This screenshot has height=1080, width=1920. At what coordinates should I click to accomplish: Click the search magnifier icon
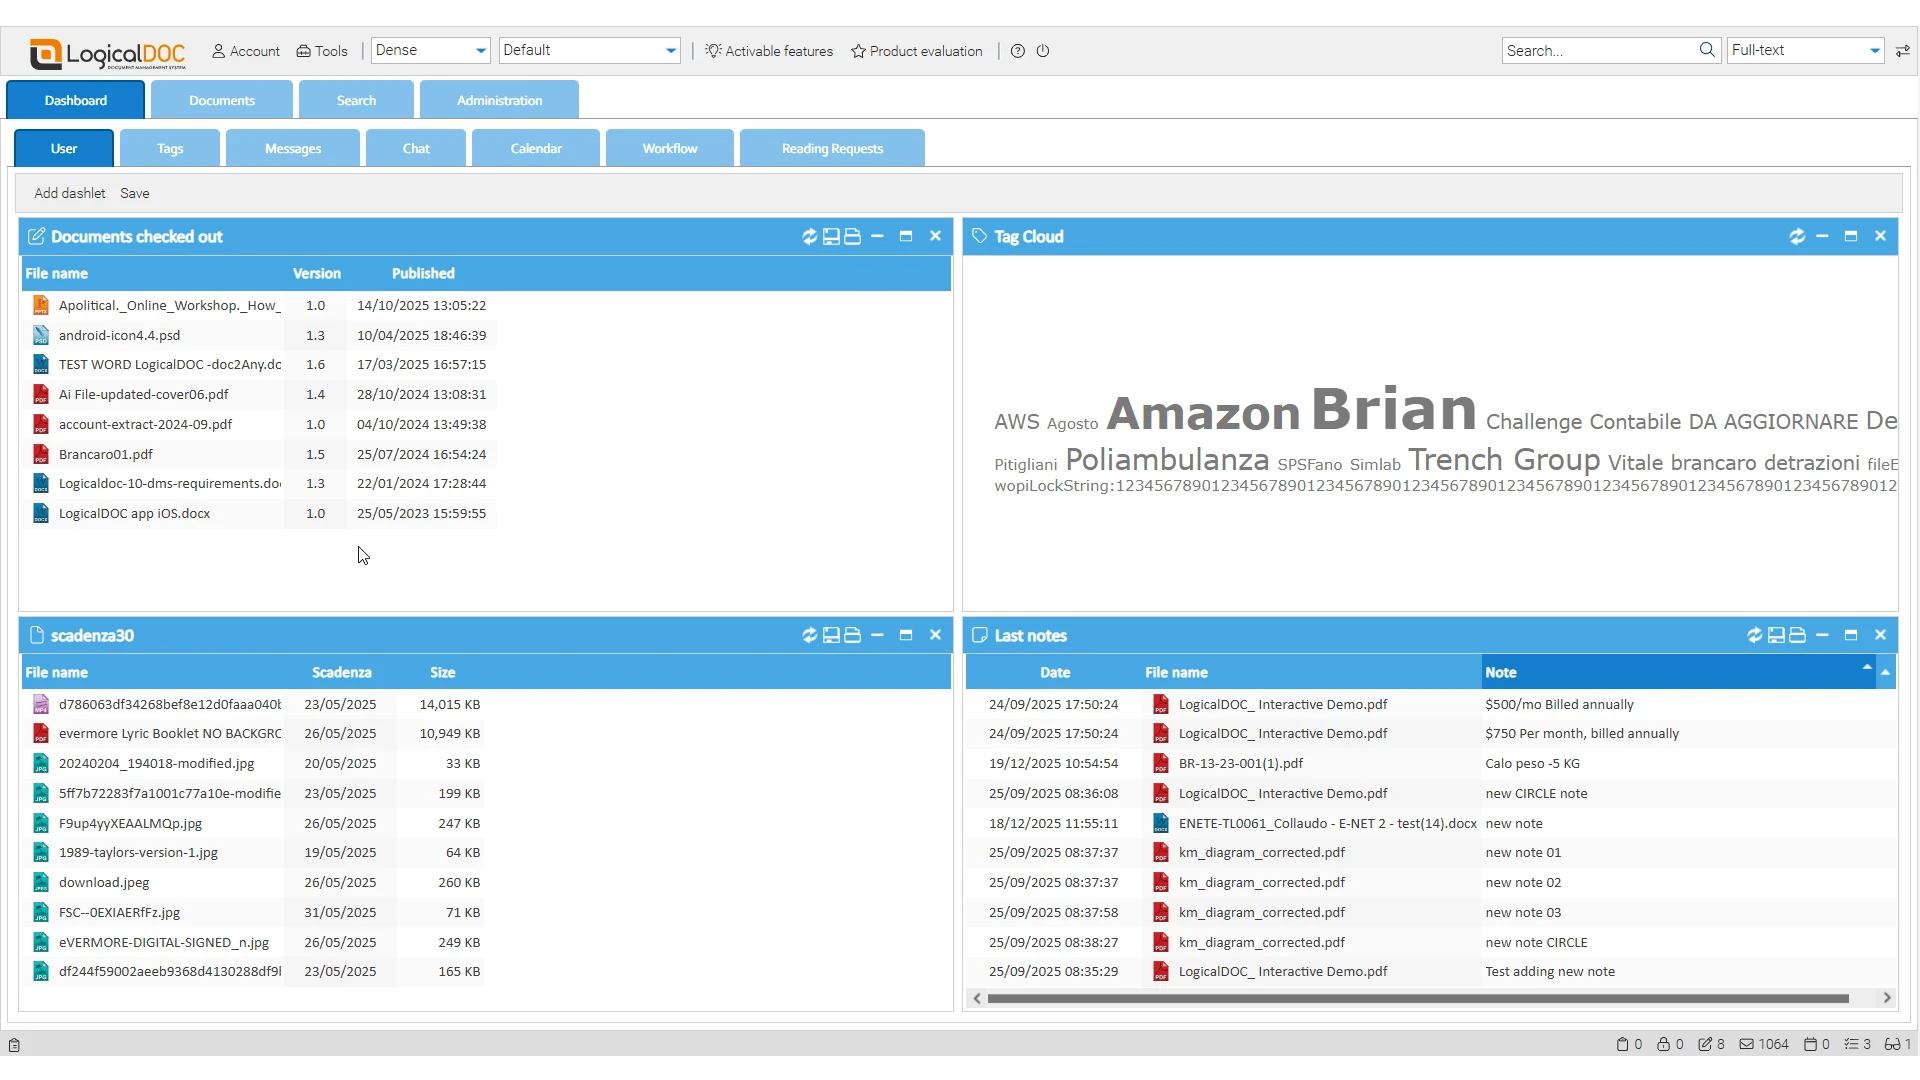coord(1707,50)
